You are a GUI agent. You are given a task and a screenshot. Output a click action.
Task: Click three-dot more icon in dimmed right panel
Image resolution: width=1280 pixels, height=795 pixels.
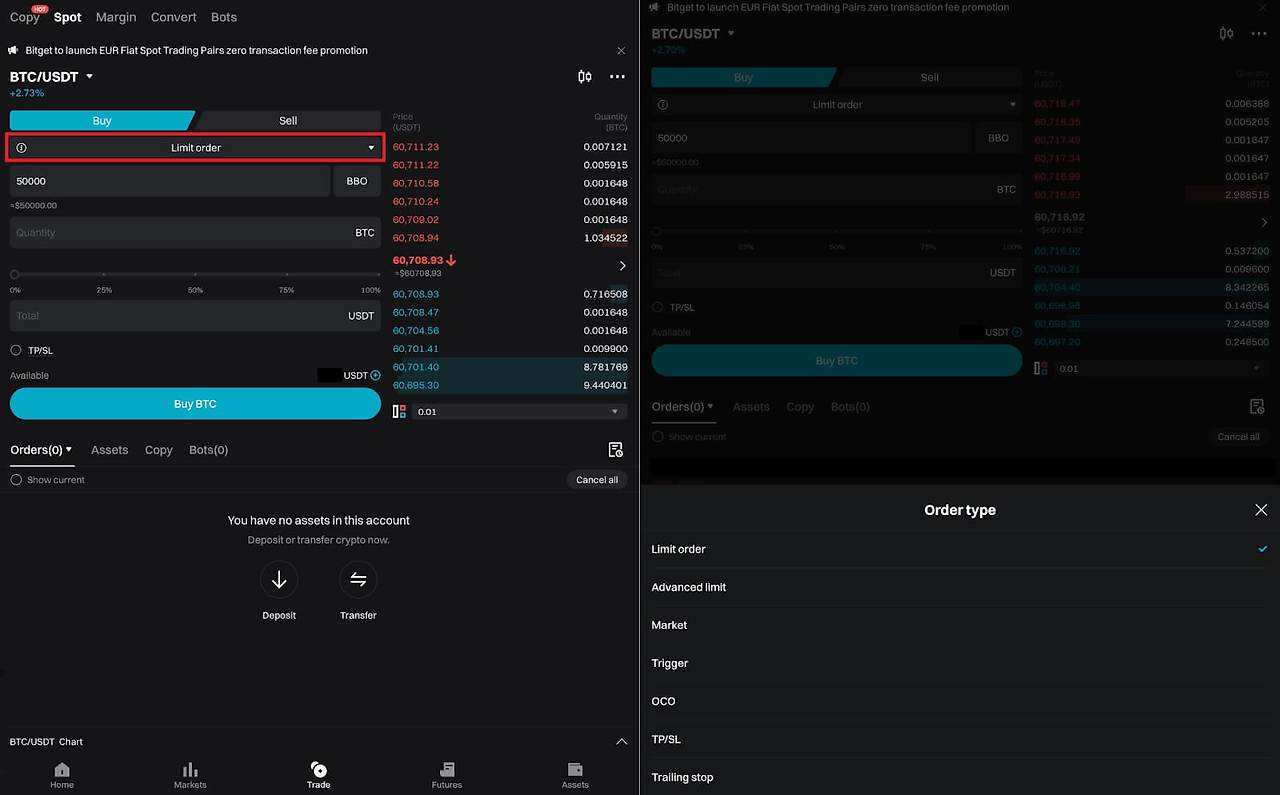(1259, 34)
